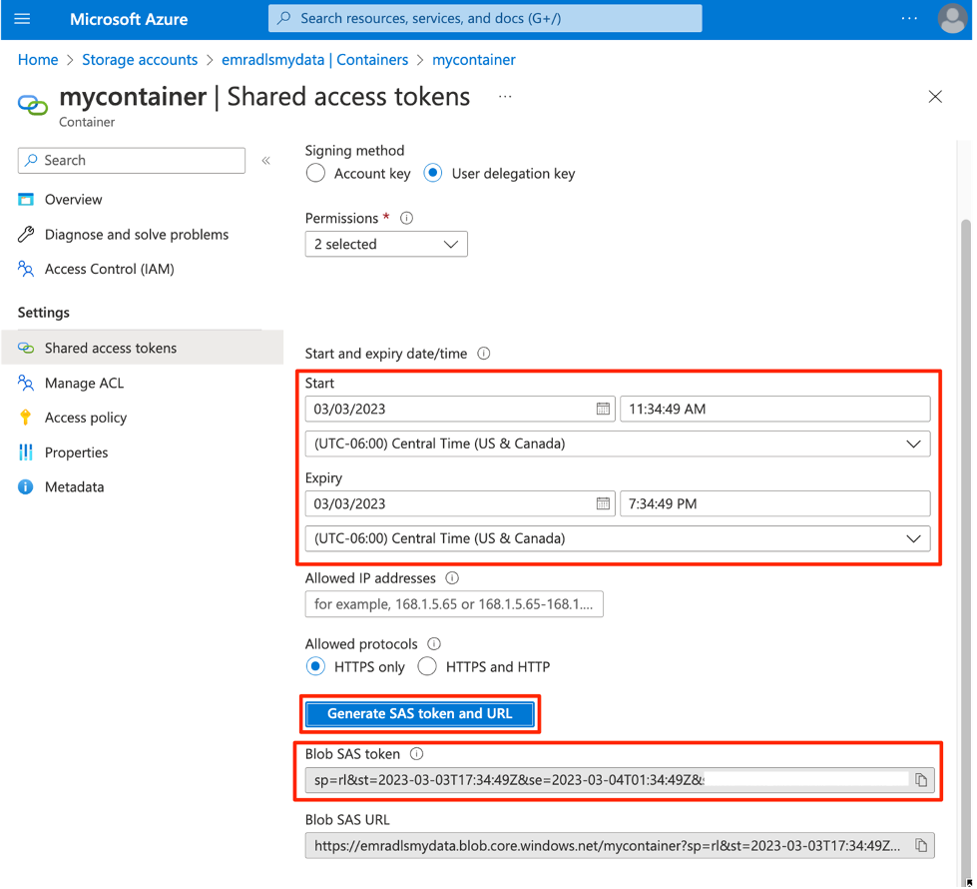The width and height of the screenshot is (977, 889).
Task: Select Shared access tokens menu item
Action: pyautogui.click(x=142, y=348)
